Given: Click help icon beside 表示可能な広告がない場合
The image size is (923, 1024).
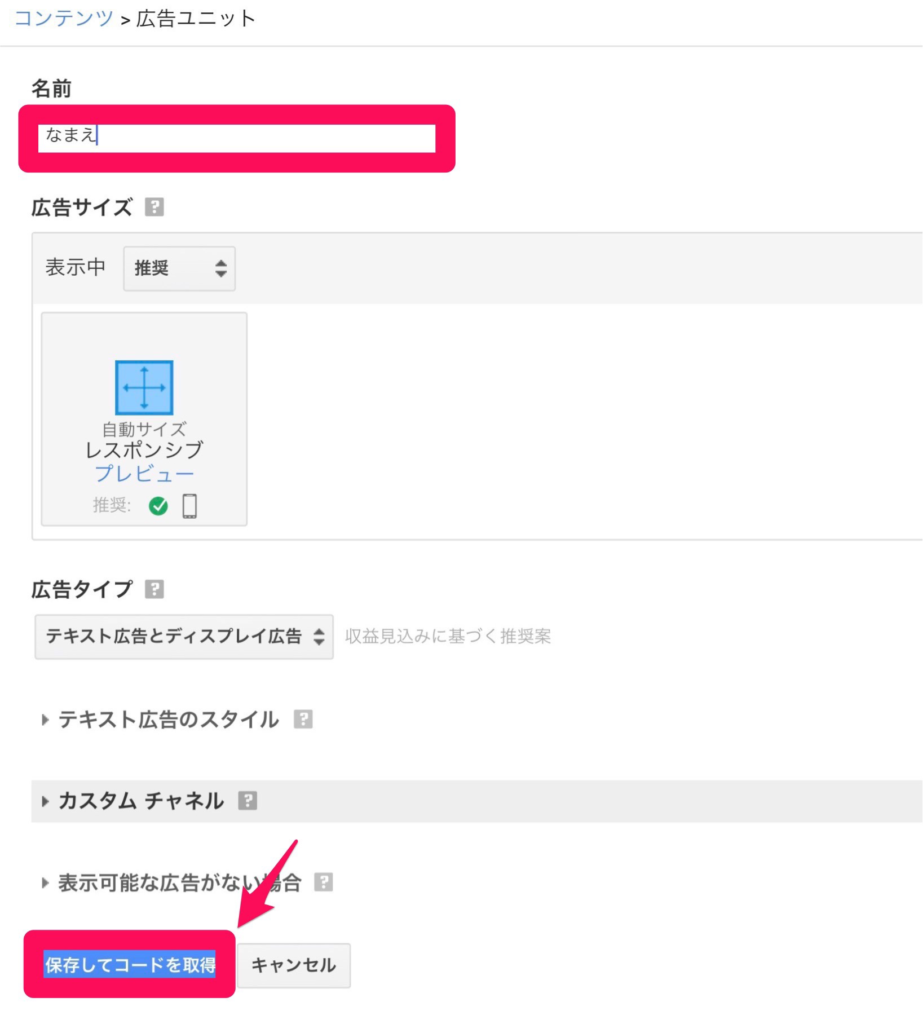Looking at the screenshot, I should 323,882.
